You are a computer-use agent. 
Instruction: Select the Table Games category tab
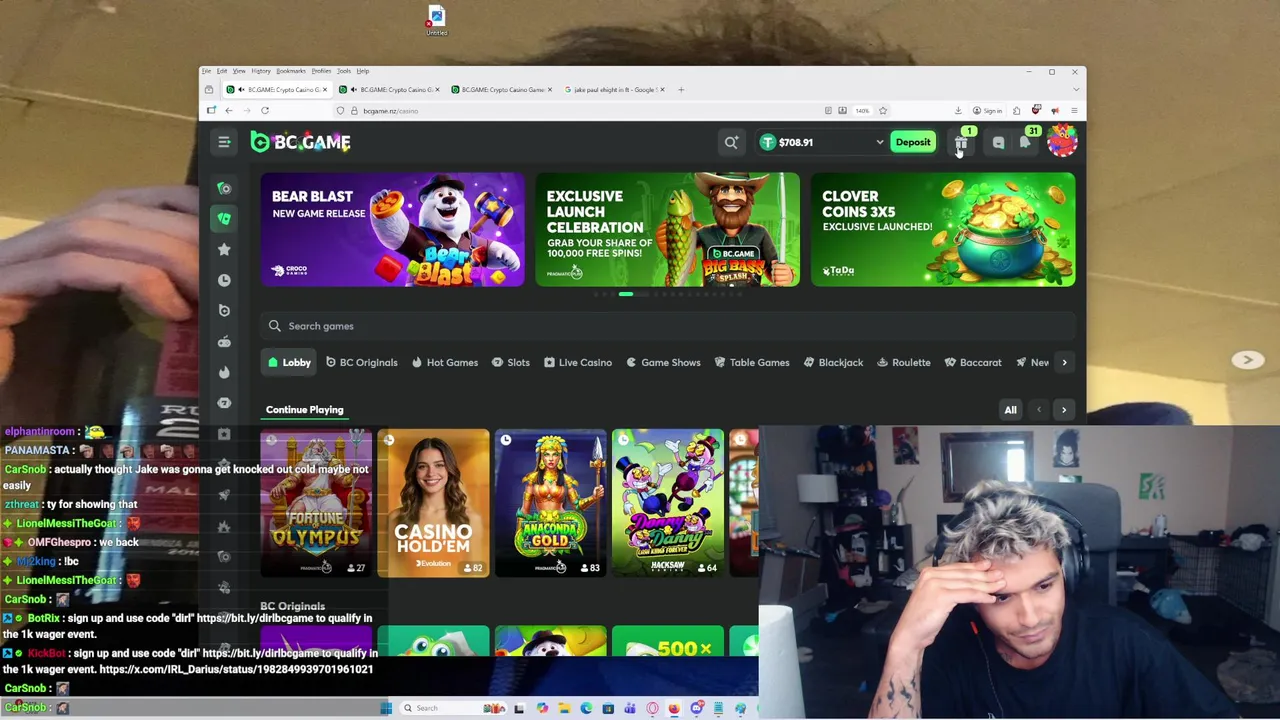752,362
